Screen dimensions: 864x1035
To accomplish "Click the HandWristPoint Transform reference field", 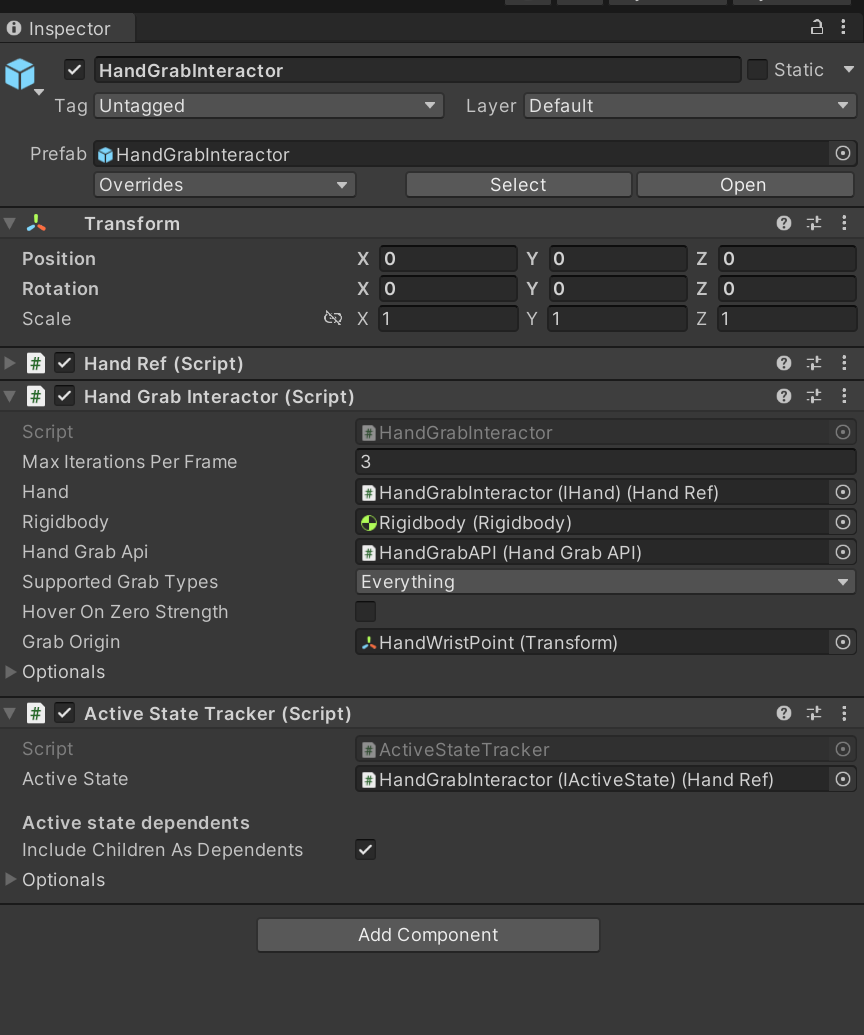I will (592, 642).
